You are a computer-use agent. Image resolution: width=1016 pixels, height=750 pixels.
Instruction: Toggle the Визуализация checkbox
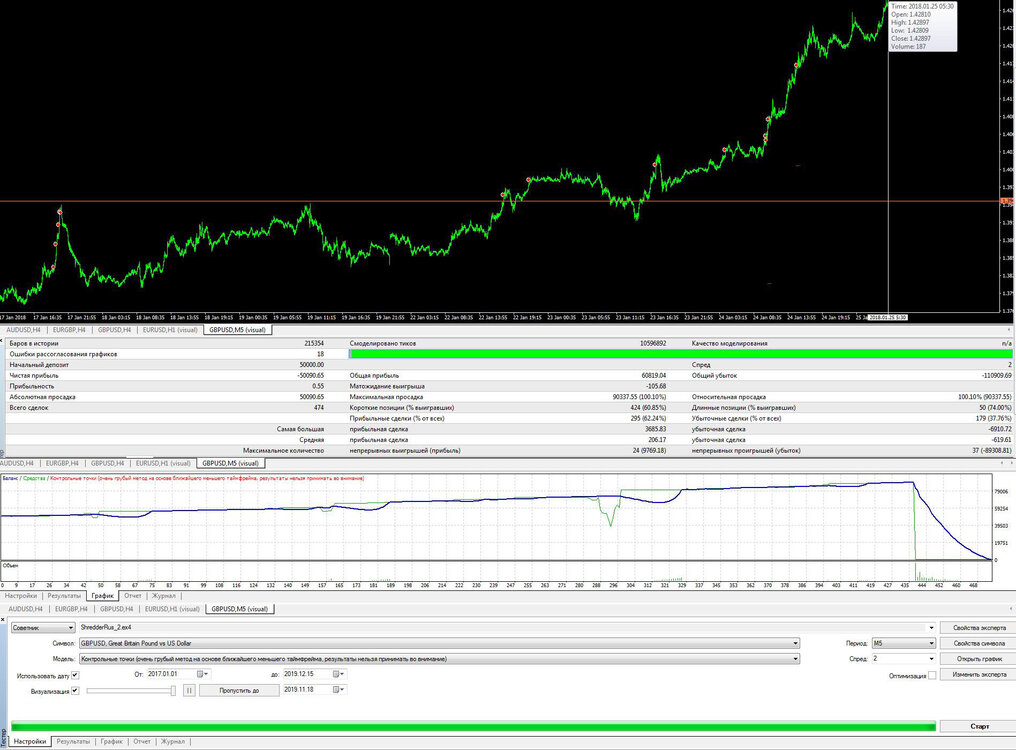[75, 691]
